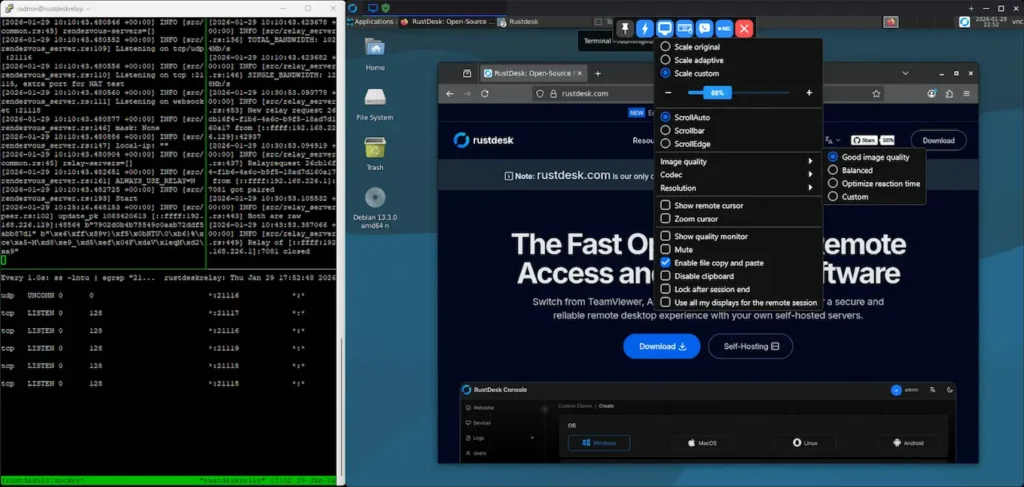This screenshot has width=1024, height=487.
Task: Click the outlined Download button in the website header
Action: (938, 140)
